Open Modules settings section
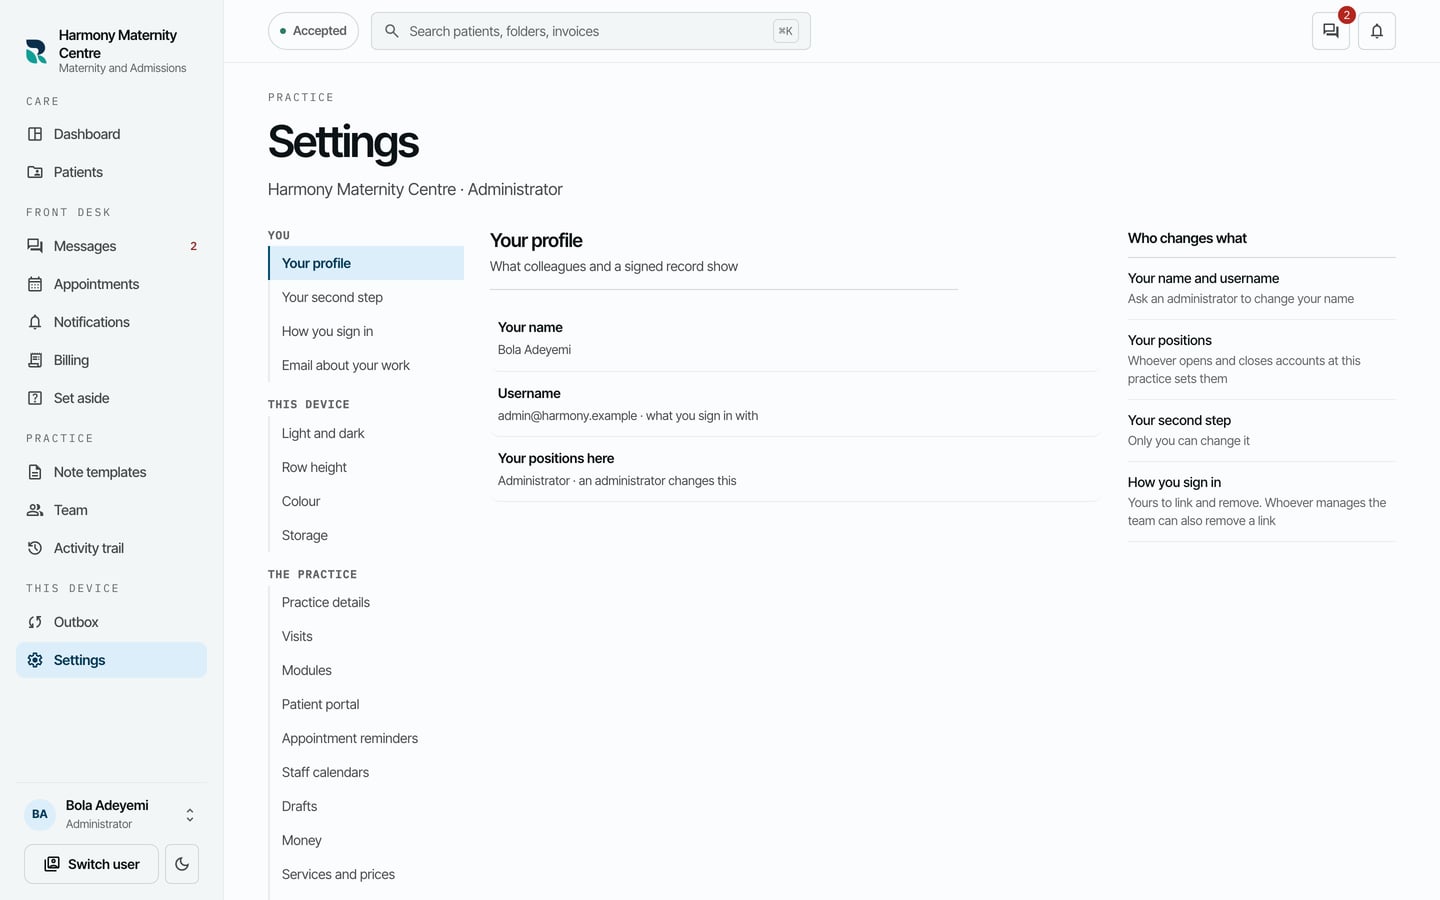The image size is (1440, 900). click(366, 670)
